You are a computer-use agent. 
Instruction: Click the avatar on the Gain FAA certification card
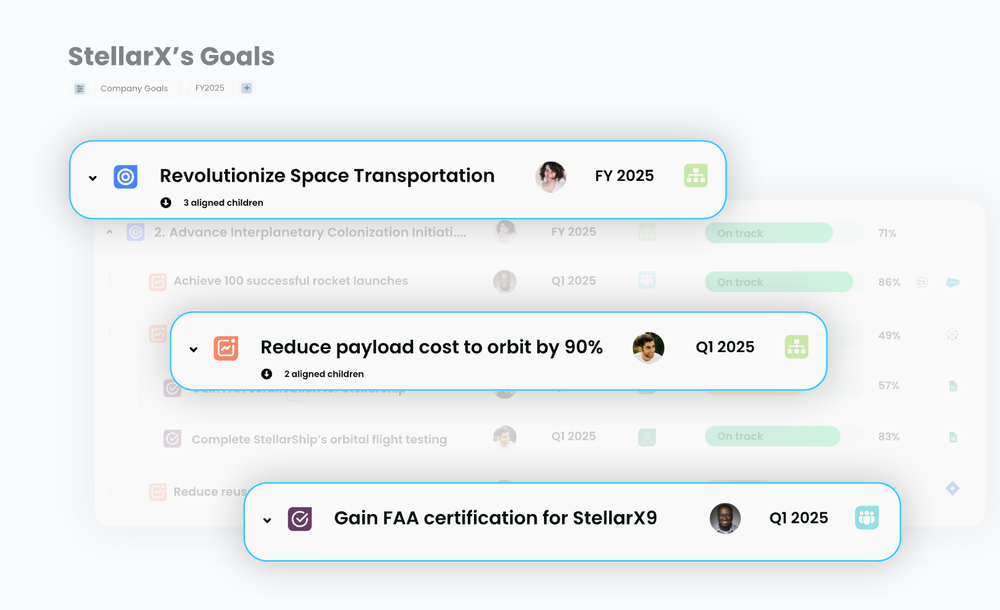[x=725, y=518]
